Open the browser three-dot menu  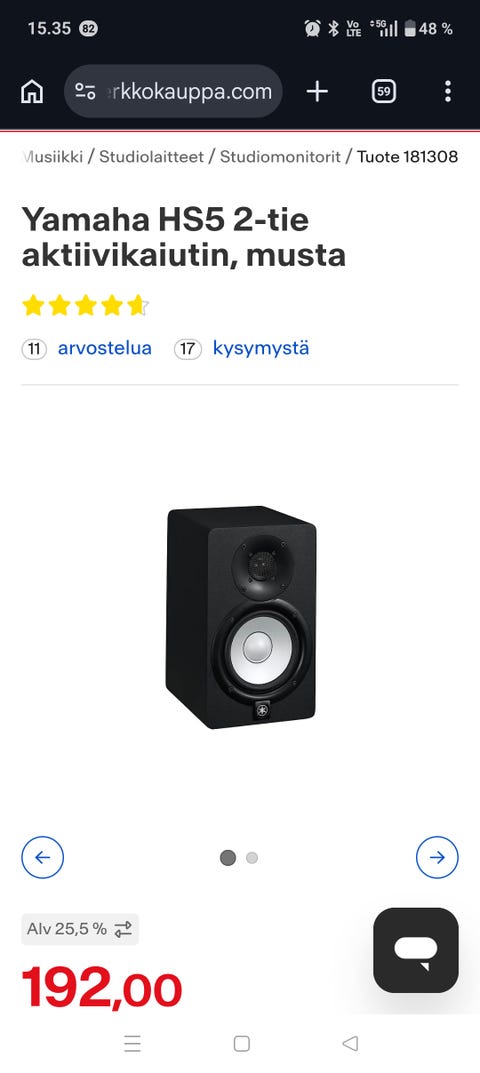[448, 91]
